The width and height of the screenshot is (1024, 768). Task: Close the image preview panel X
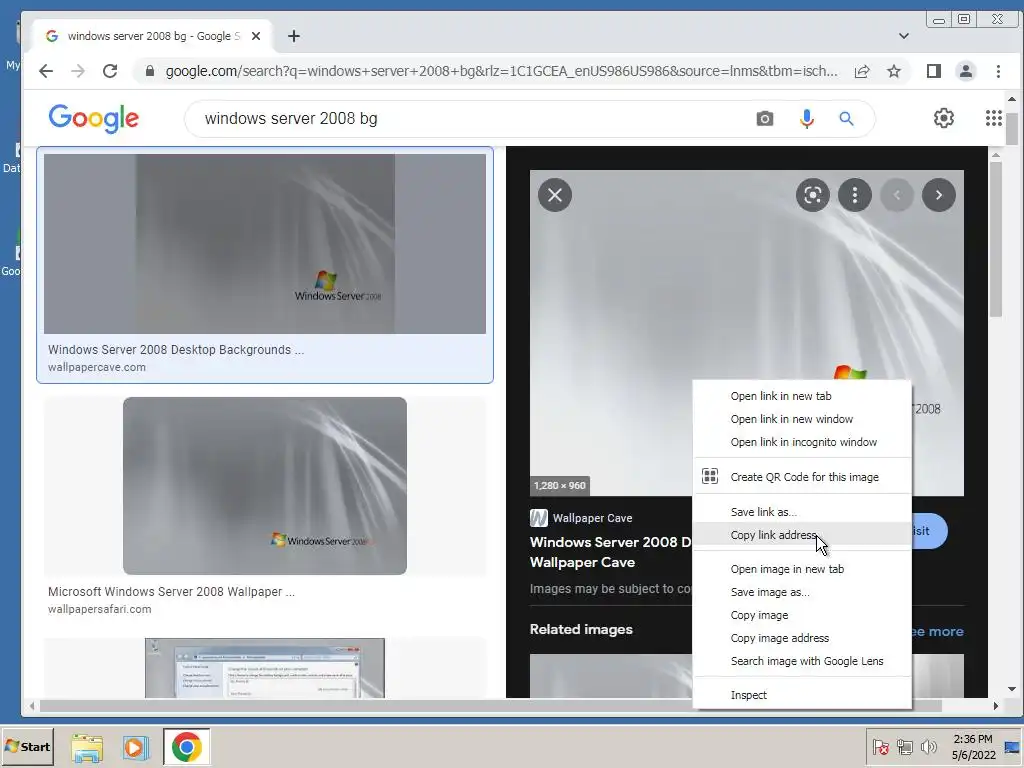click(x=555, y=195)
